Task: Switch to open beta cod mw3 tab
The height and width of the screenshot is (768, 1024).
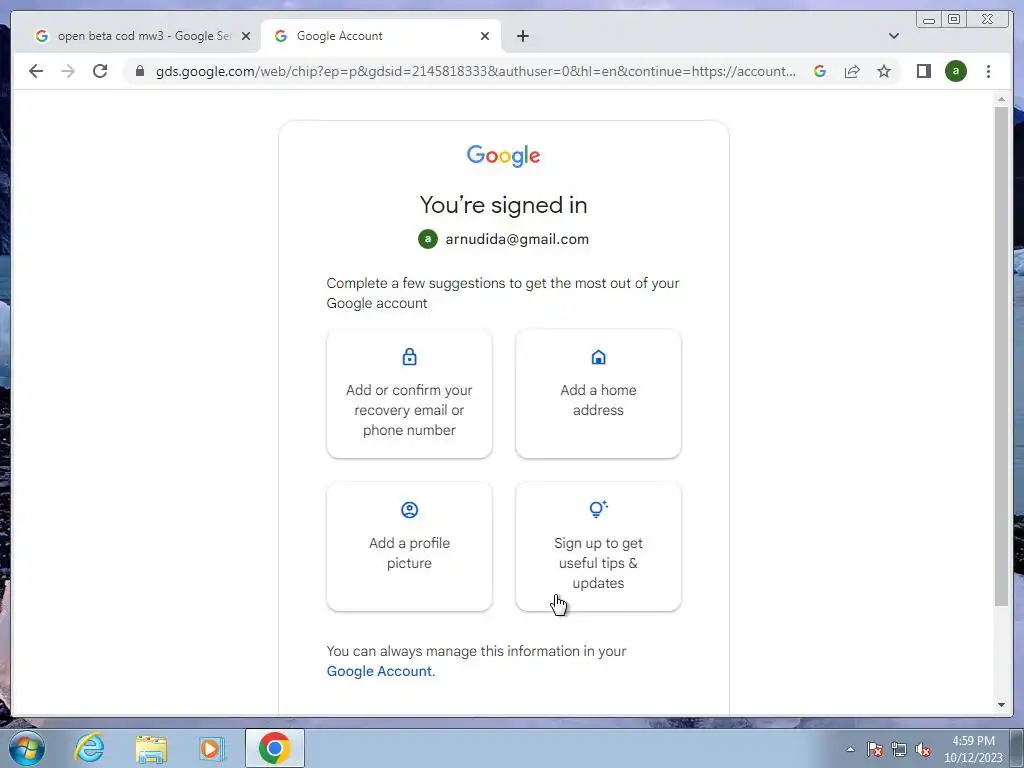Action: (142, 36)
